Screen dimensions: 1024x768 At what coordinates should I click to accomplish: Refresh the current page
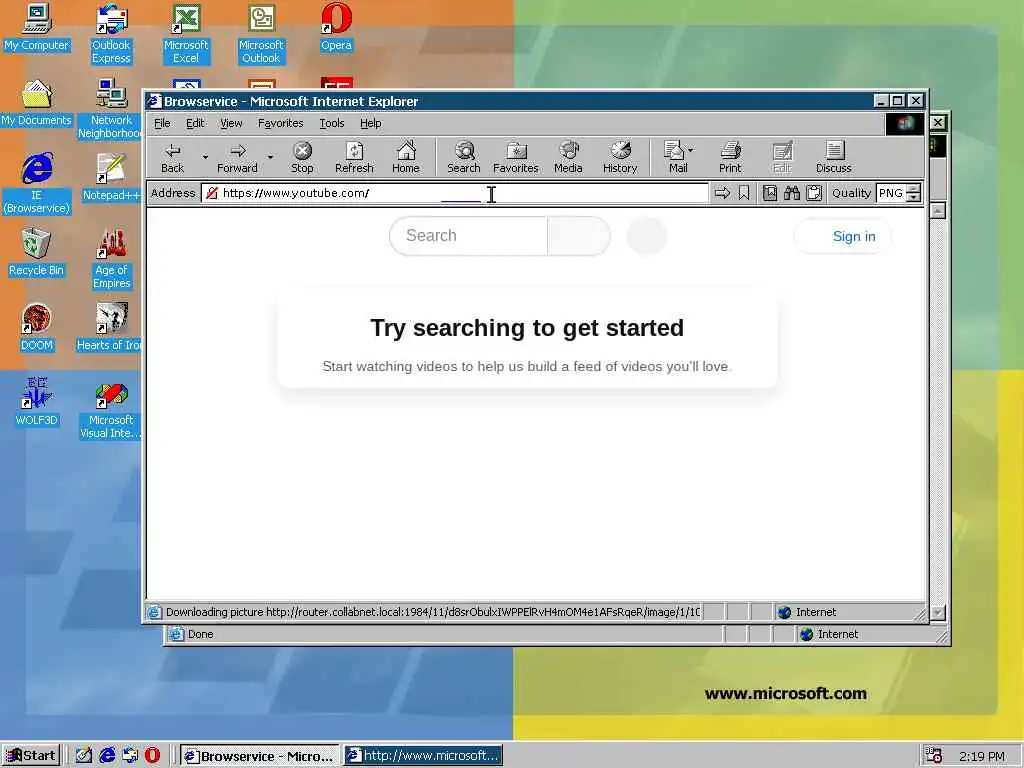point(354,158)
